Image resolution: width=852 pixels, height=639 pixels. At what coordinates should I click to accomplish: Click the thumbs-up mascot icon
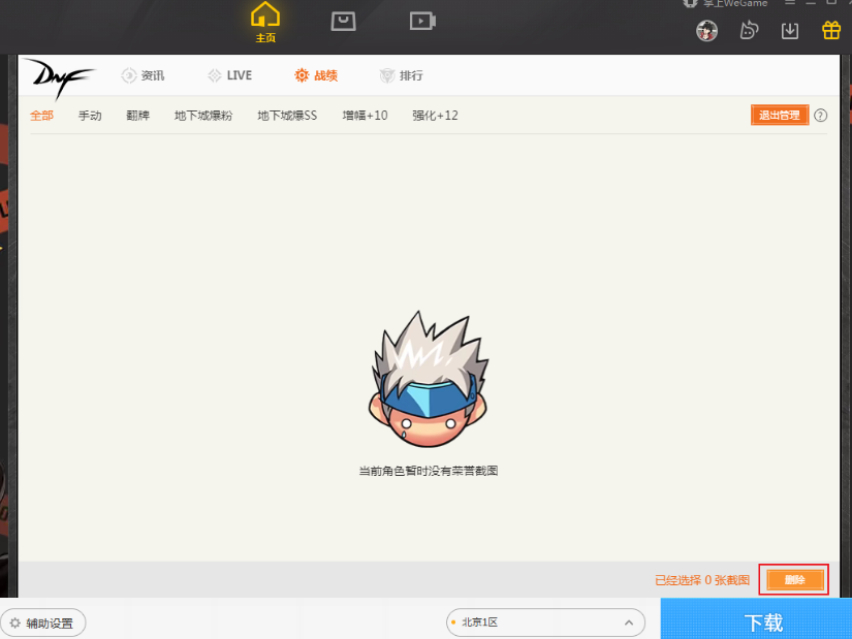(x=749, y=30)
